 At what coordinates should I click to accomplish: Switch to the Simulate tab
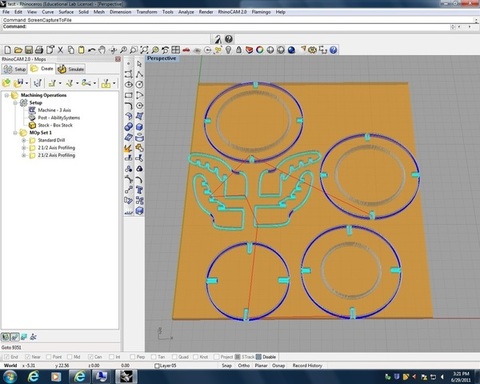coord(71,69)
